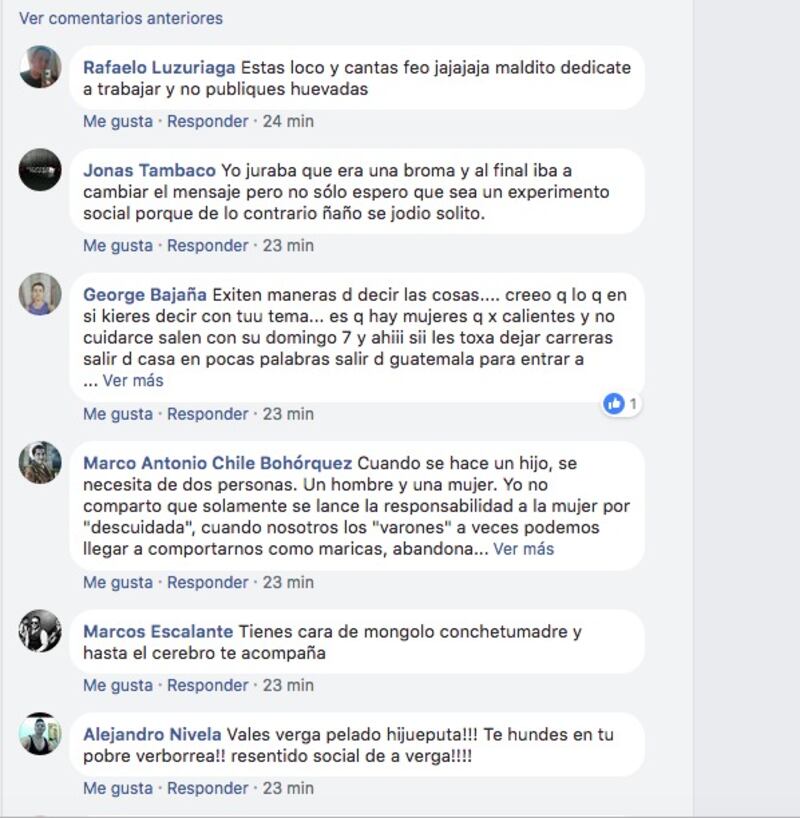Open George Bajaña's profile avatar
Viewport: 800px width, 818px height.
click(40, 294)
